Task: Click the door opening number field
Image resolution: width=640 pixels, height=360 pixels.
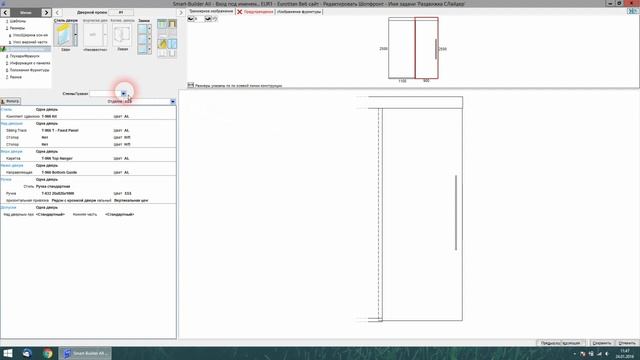Action: point(121,13)
